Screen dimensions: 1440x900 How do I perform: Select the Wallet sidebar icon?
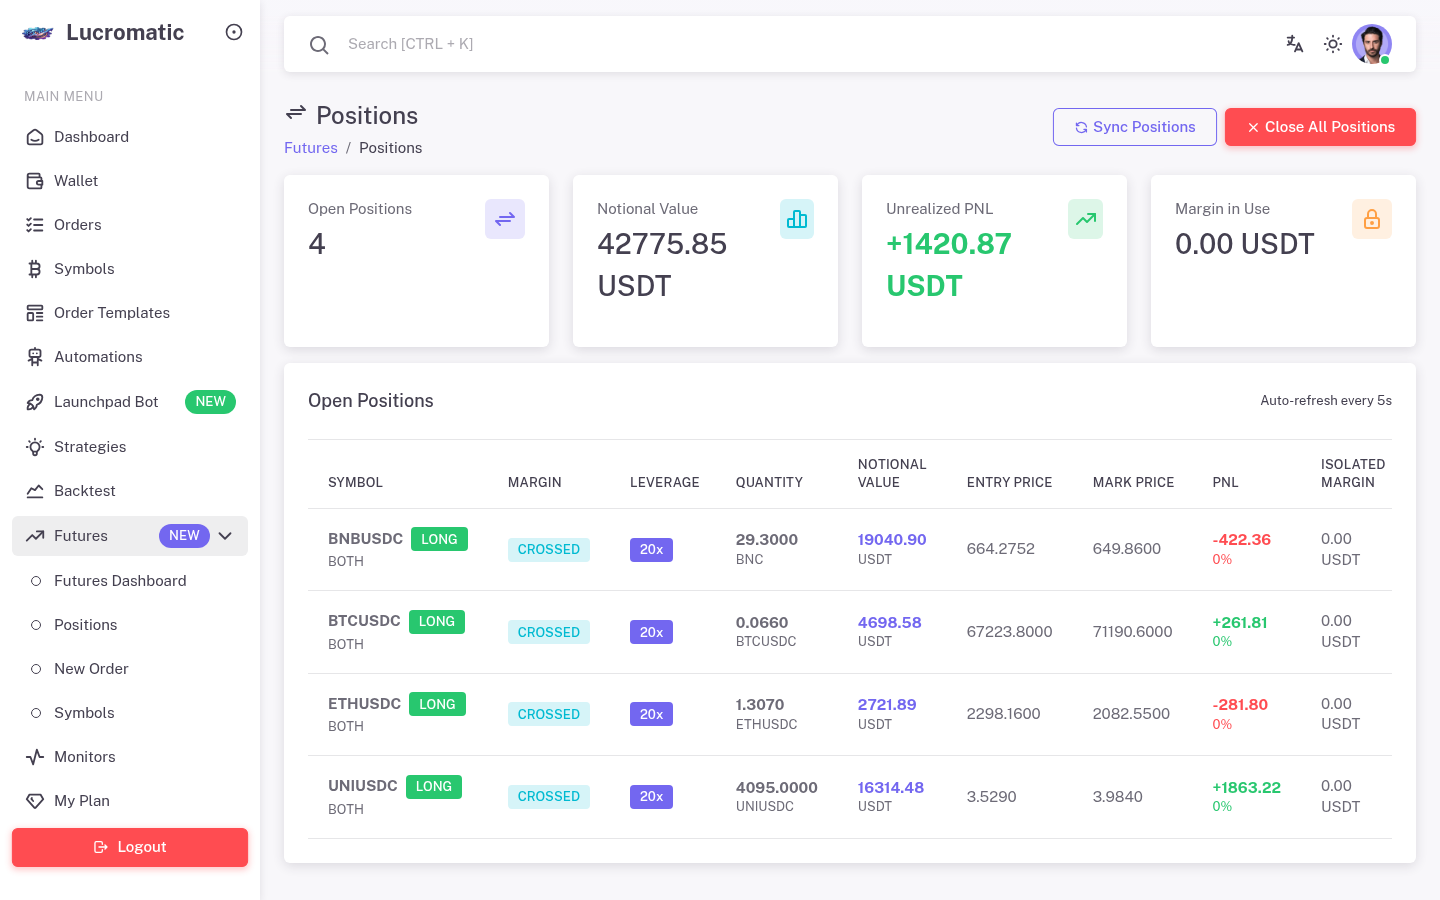point(34,180)
